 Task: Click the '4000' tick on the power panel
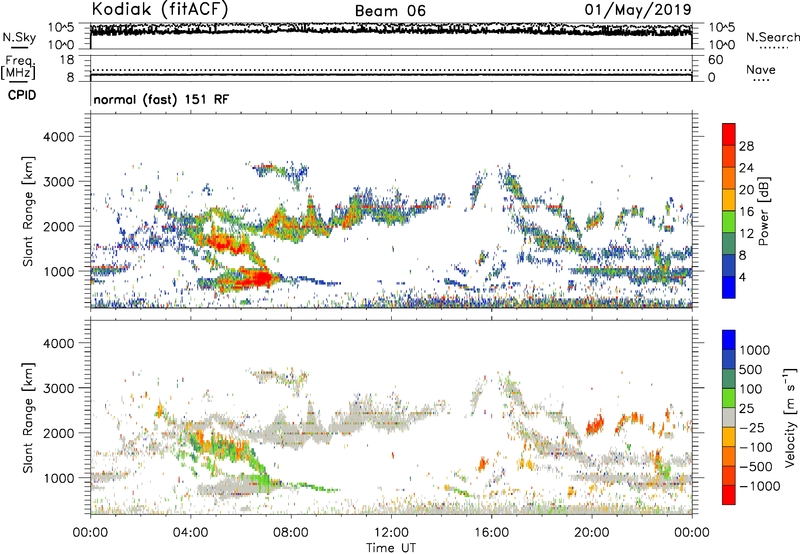pyautogui.click(x=58, y=137)
